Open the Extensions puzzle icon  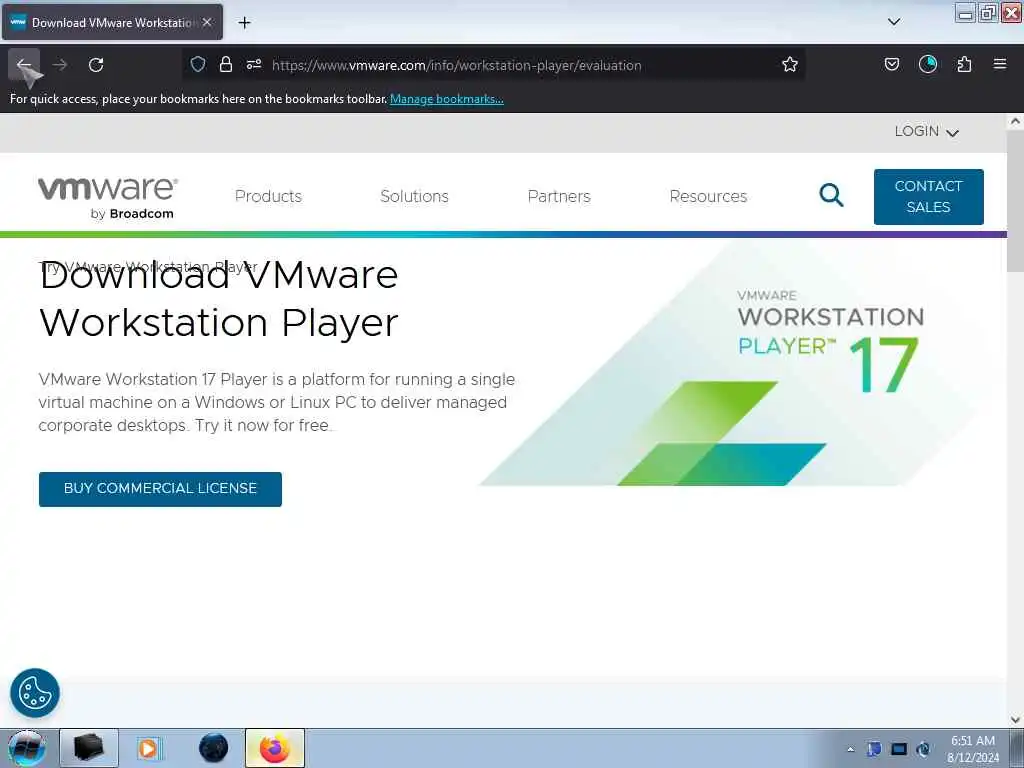(x=964, y=64)
